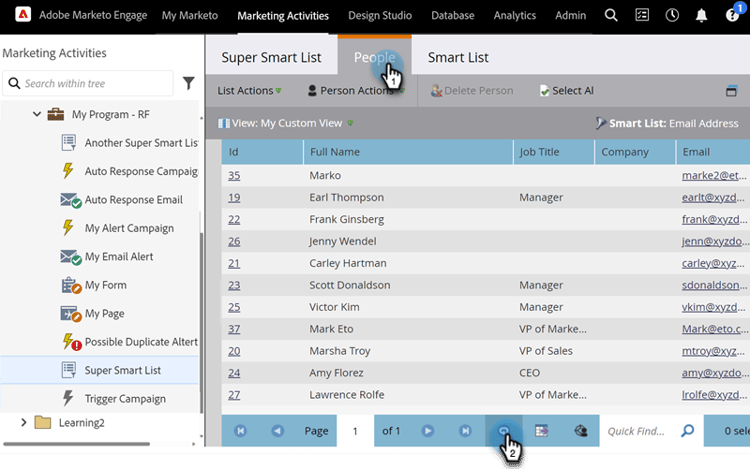Click the page number input field
Viewport: 750px width, 469px height.
coord(355,431)
